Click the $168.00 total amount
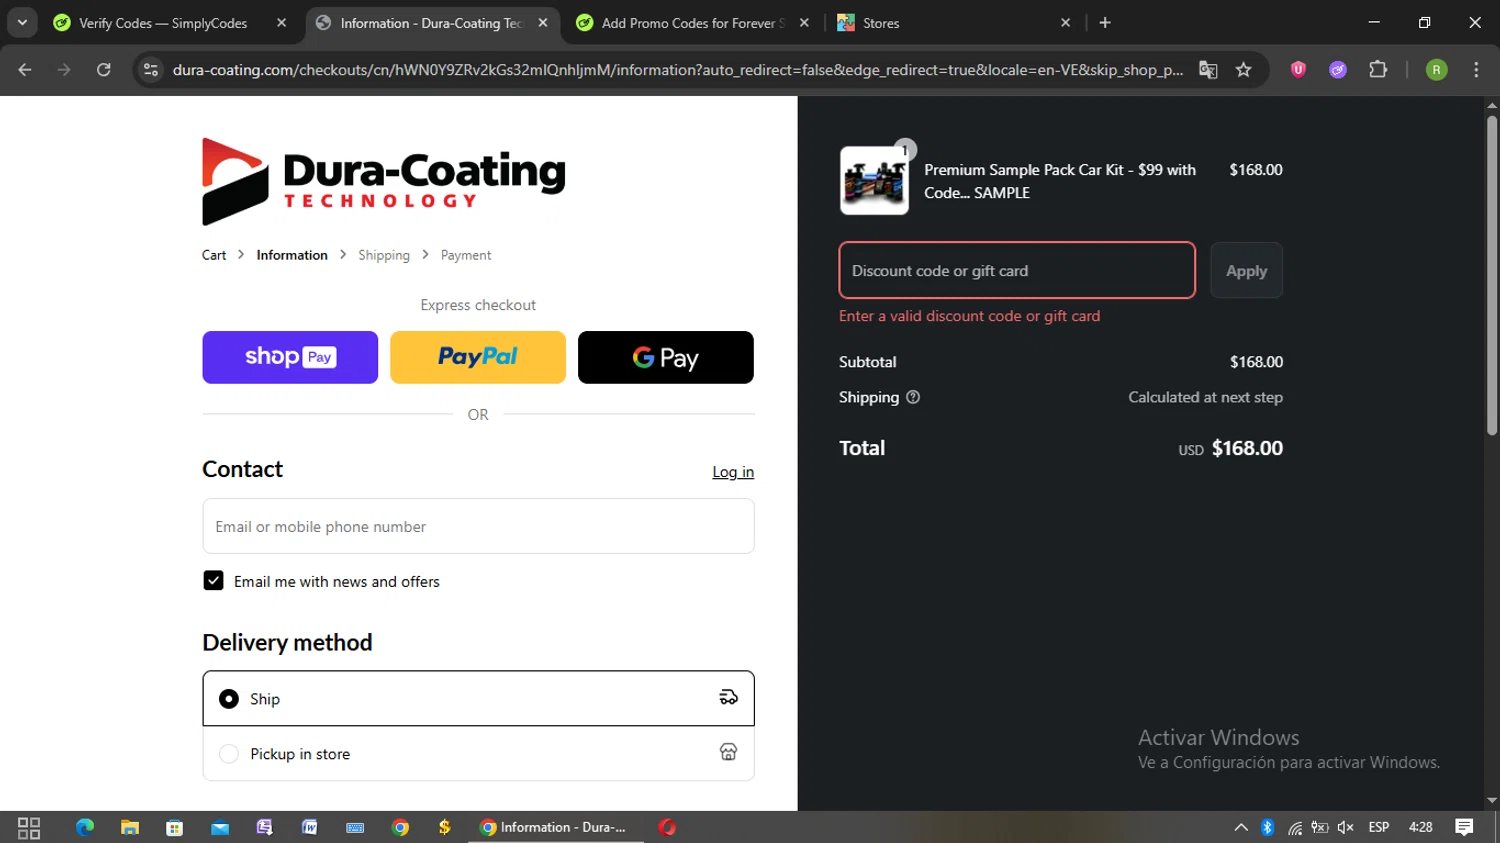 tap(1247, 448)
